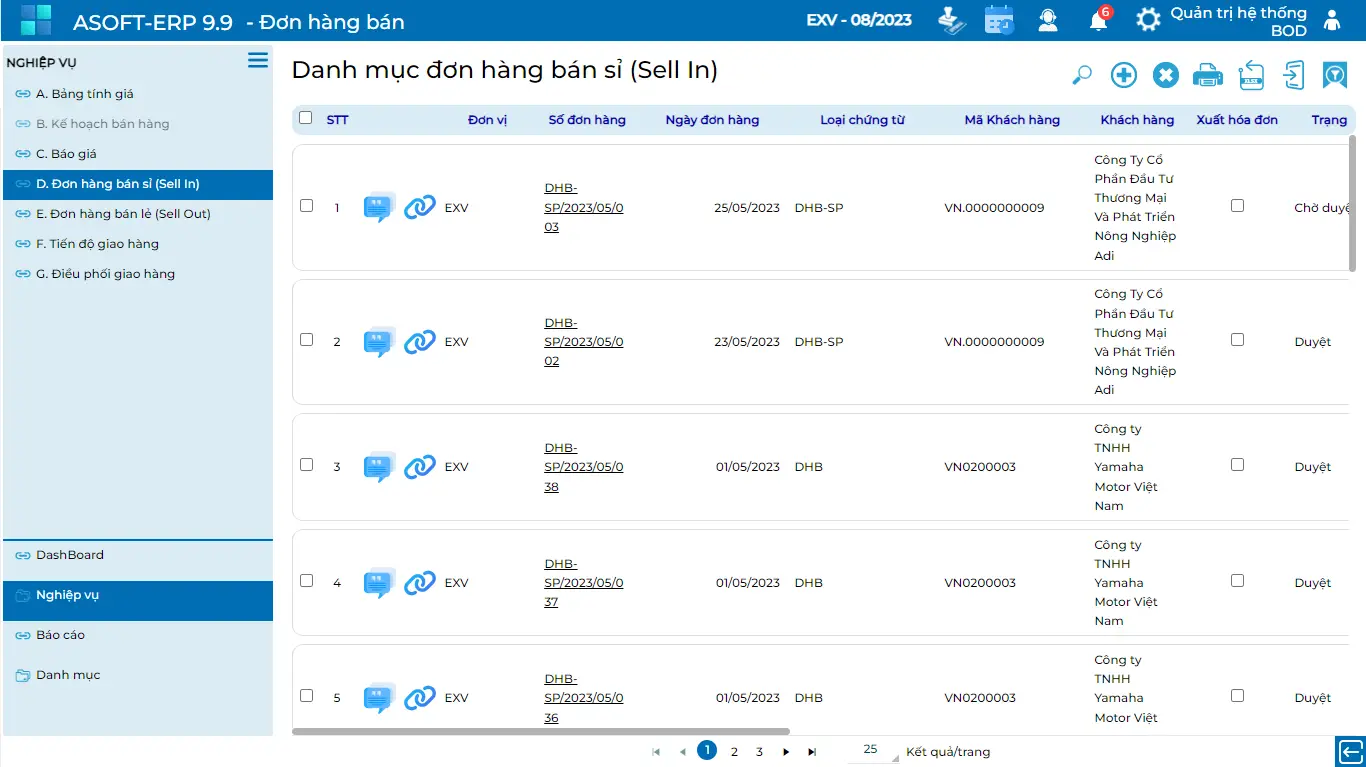Add a new sales order

(1124, 75)
